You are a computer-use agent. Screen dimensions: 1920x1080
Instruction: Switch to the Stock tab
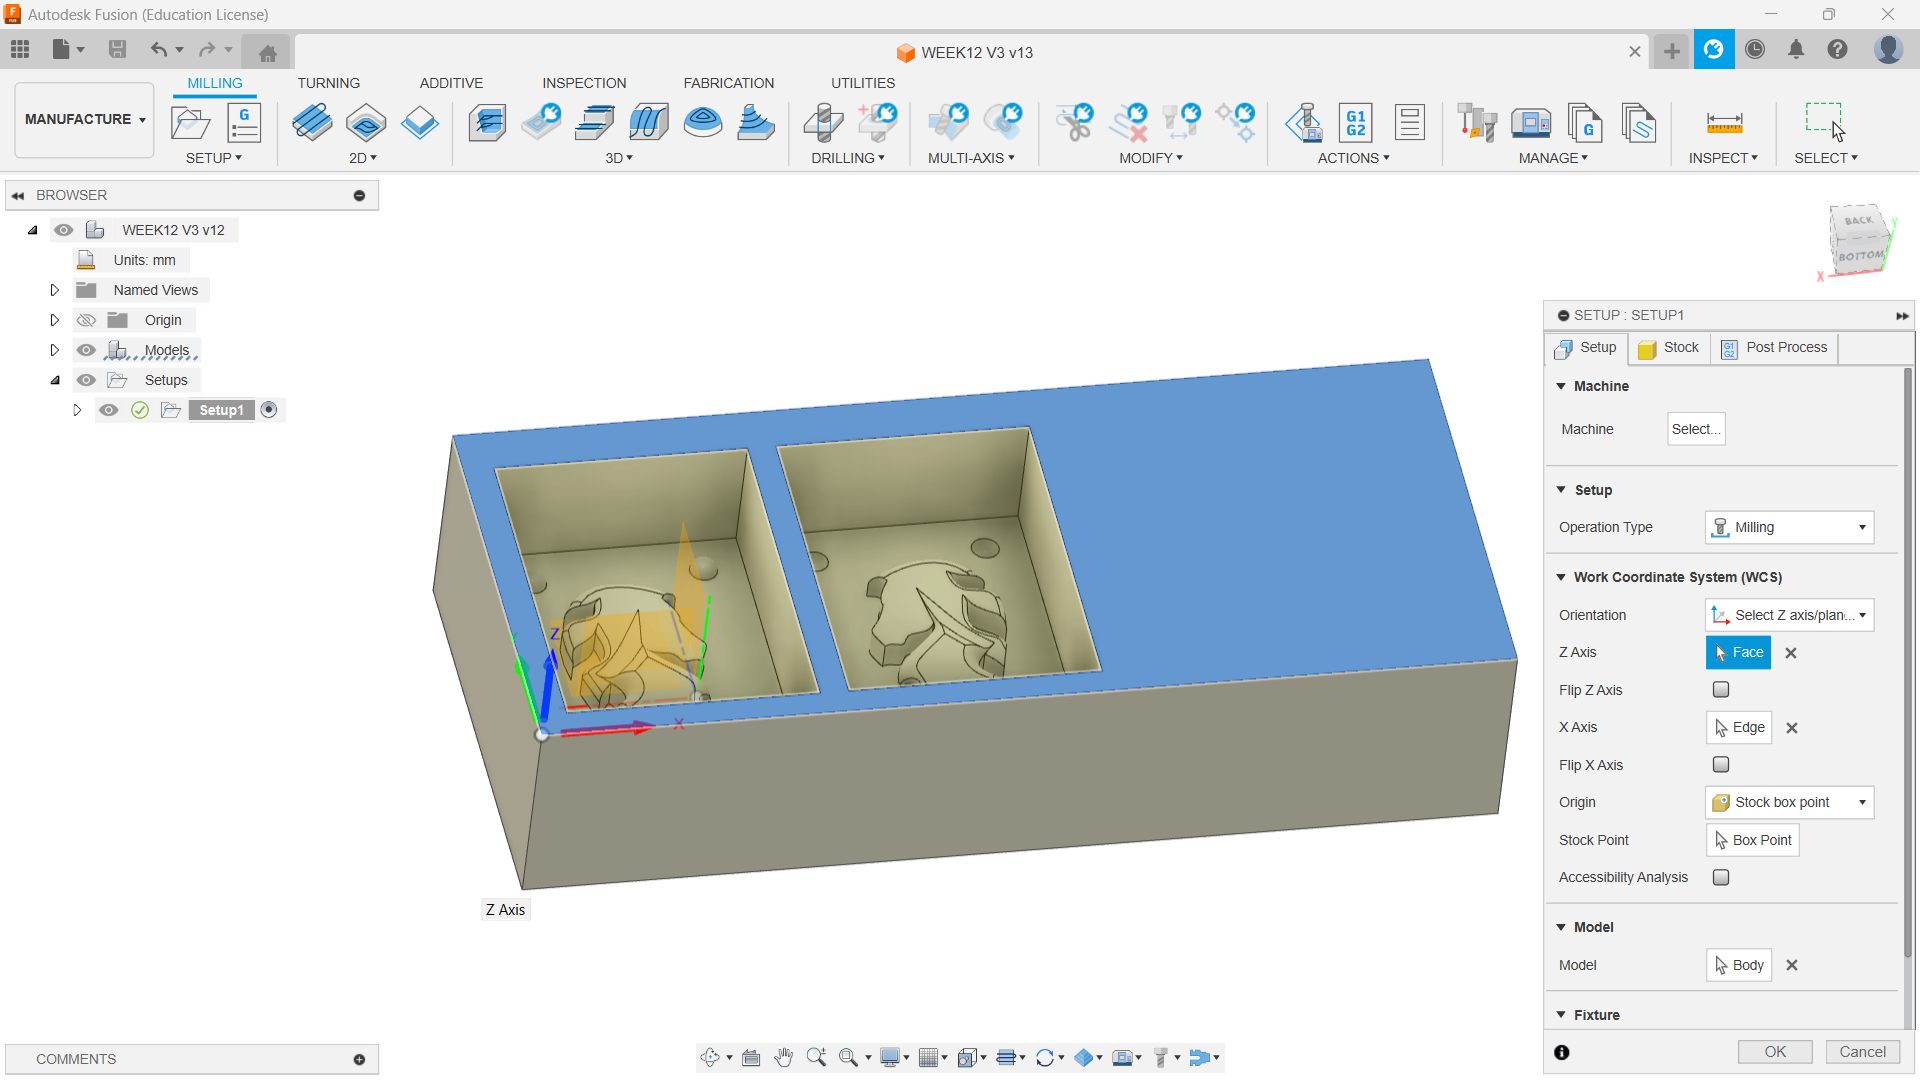(1668, 347)
